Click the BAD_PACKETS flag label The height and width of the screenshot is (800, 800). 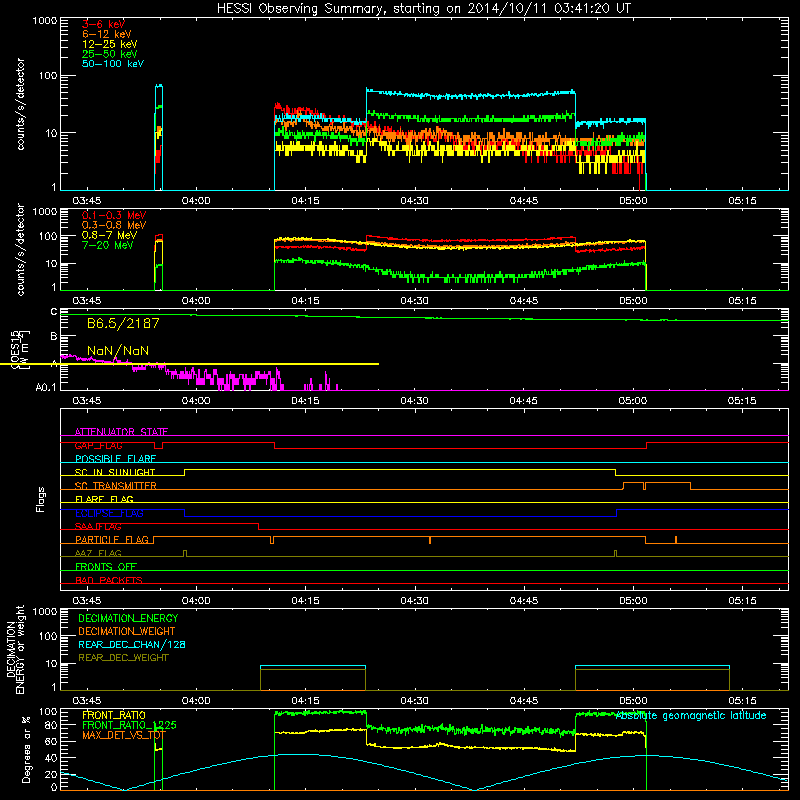click(109, 580)
